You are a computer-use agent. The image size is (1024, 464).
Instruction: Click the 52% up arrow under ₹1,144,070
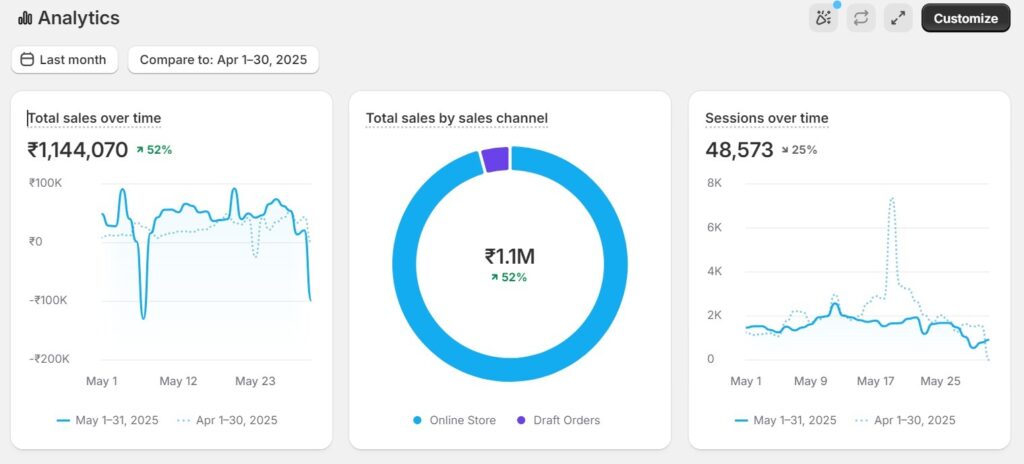[141, 150]
